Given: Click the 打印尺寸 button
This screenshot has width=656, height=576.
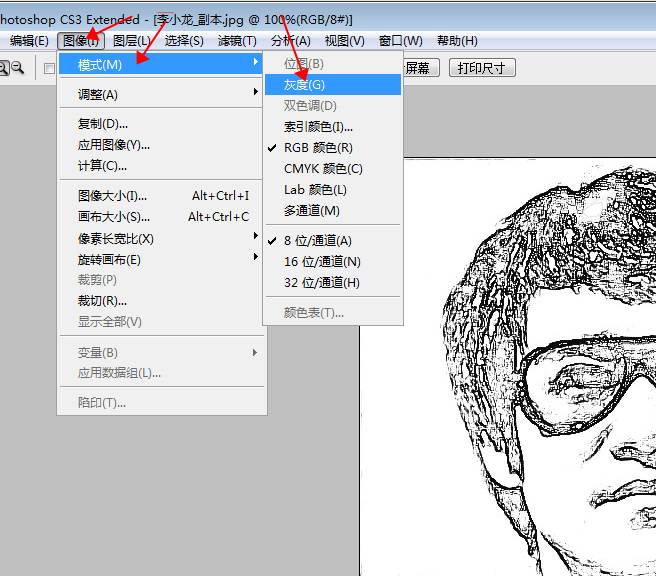Looking at the screenshot, I should tap(482, 68).
